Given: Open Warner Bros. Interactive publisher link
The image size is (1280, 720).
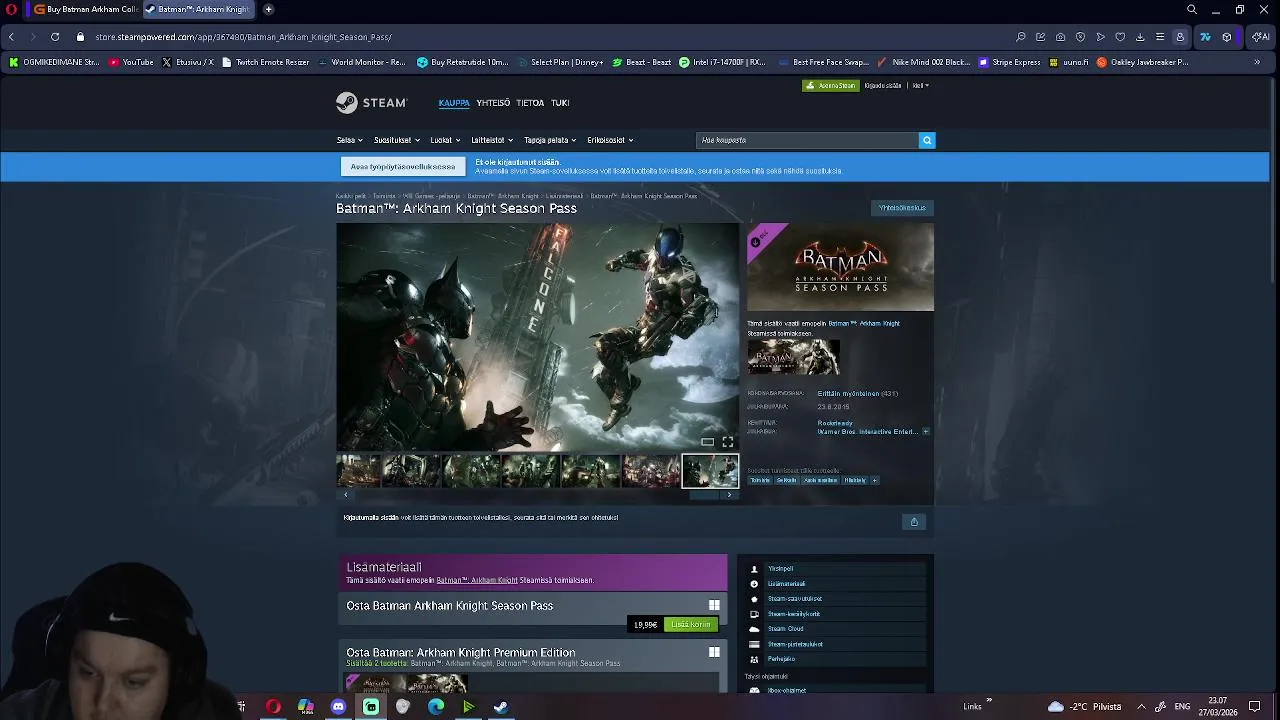Looking at the screenshot, I should tap(867, 432).
